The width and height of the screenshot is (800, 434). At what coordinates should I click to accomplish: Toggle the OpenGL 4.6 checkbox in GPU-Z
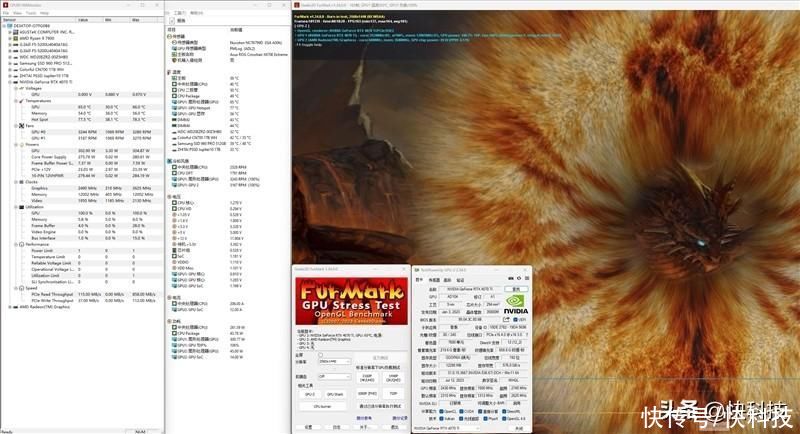504,419
